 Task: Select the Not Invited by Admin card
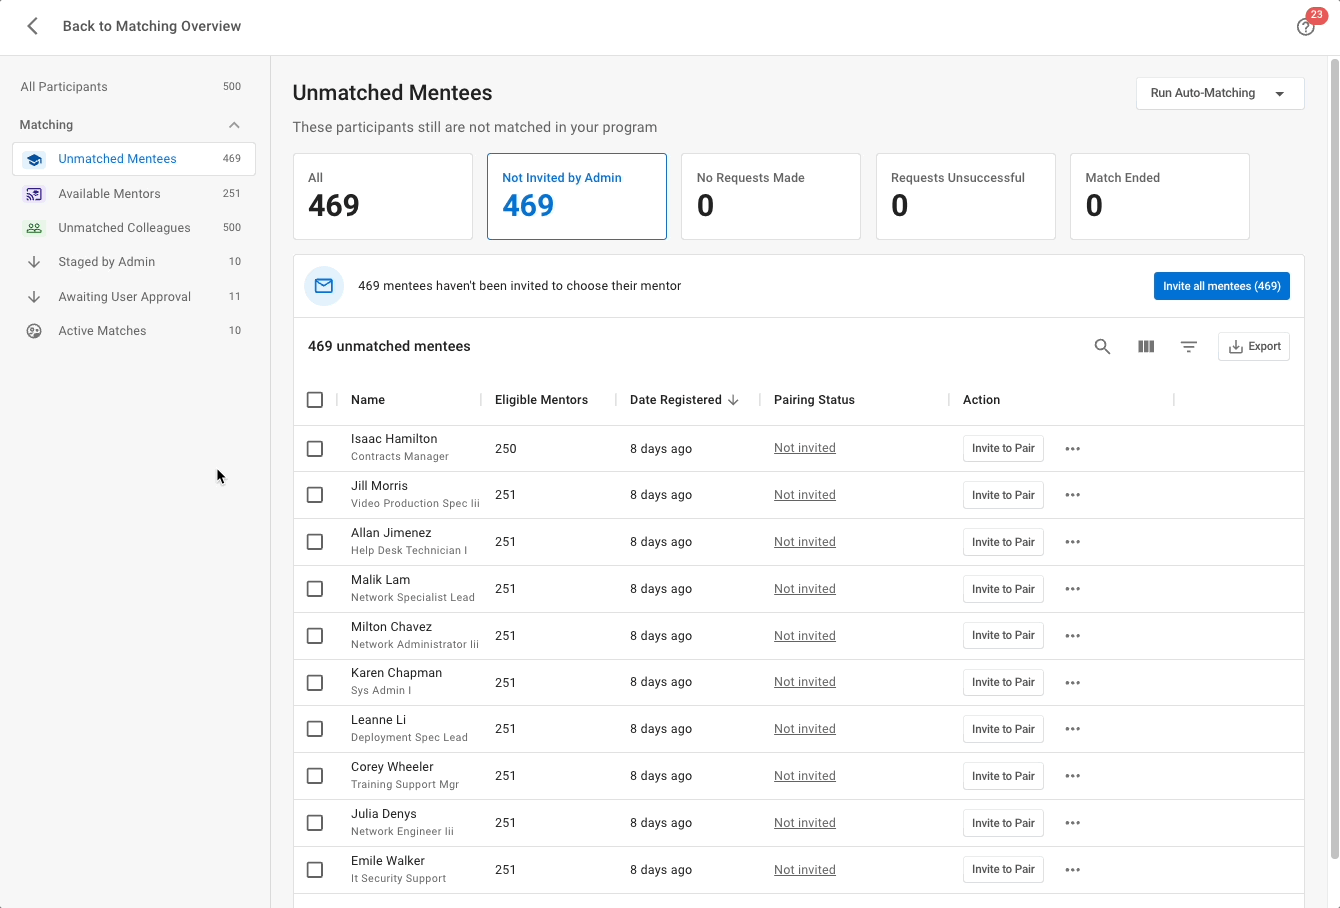[x=577, y=196]
